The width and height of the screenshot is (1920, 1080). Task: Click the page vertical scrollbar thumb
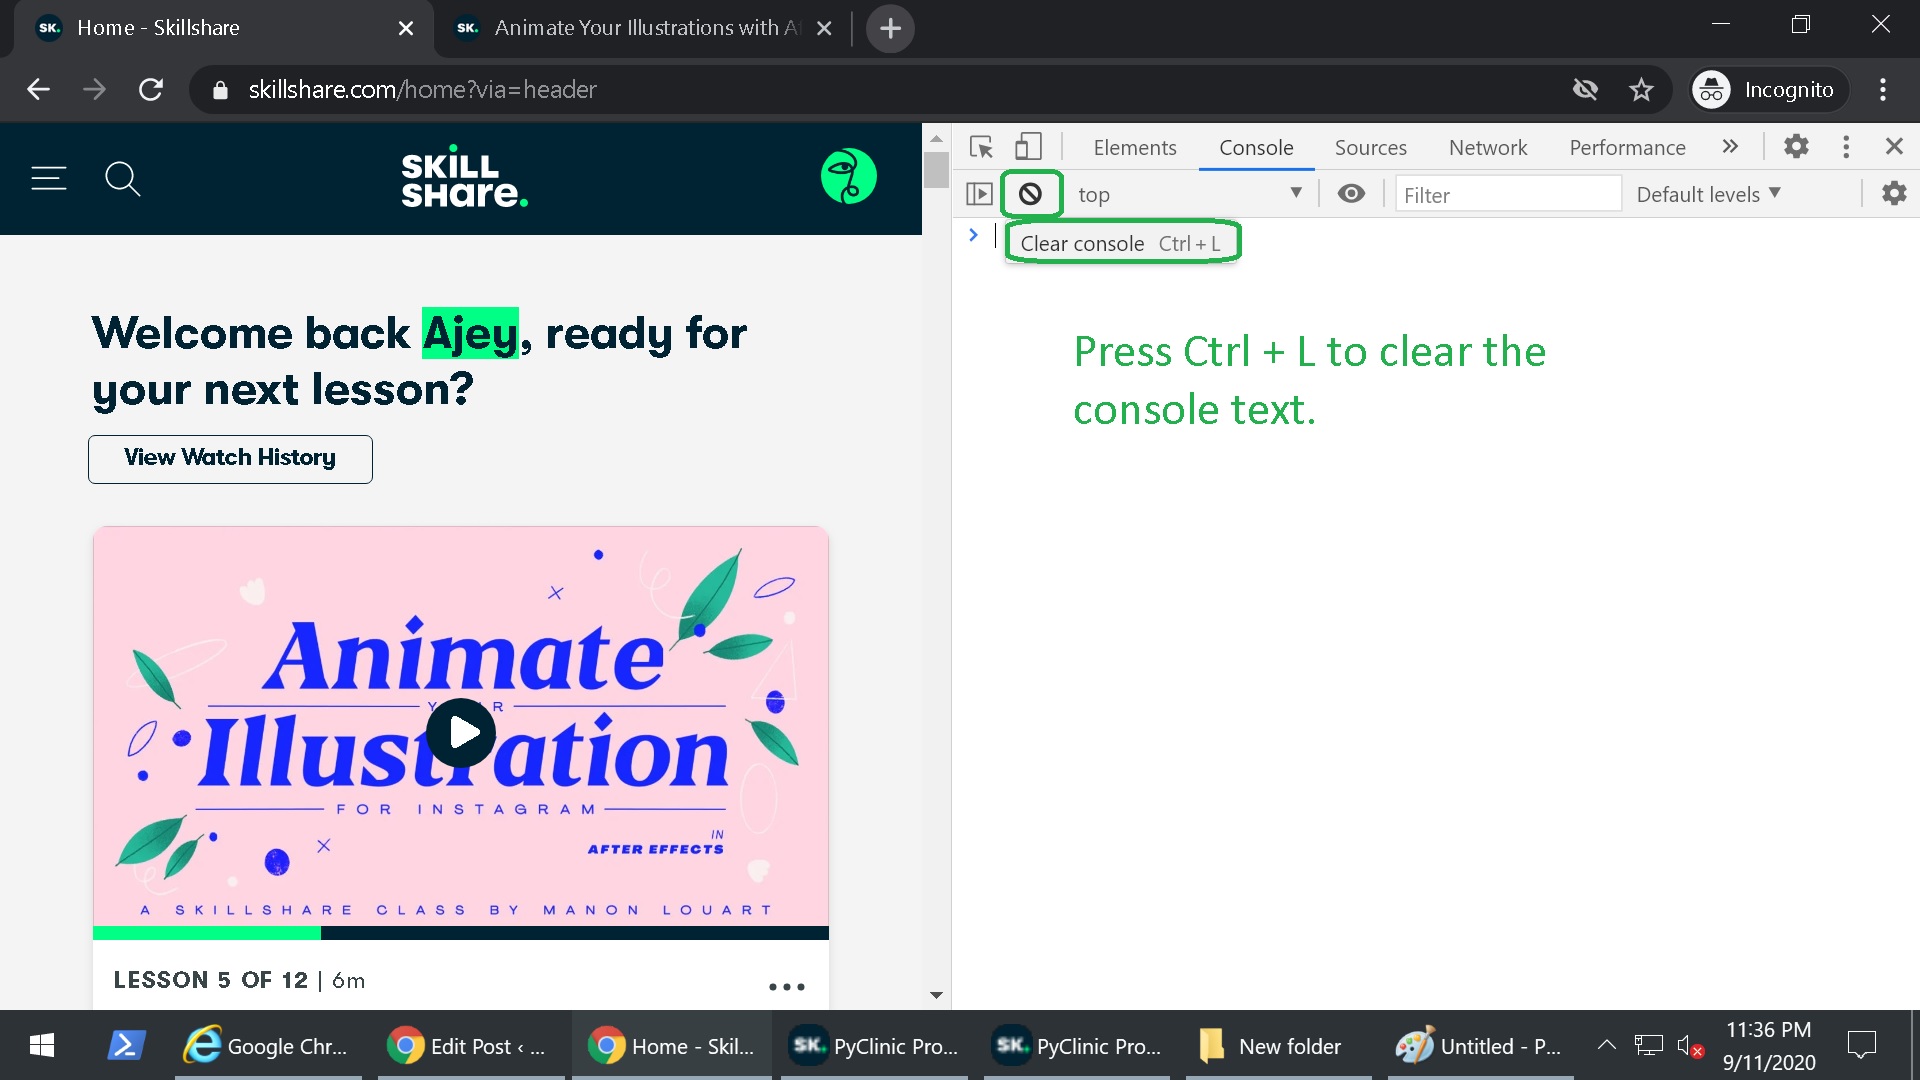936,169
